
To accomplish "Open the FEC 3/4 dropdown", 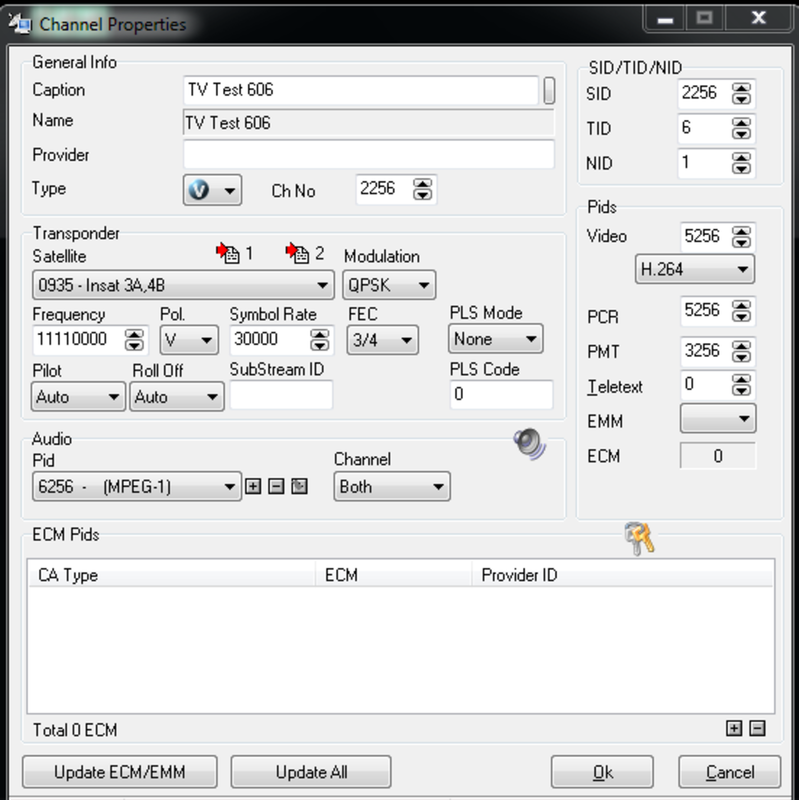I will tap(383, 340).
